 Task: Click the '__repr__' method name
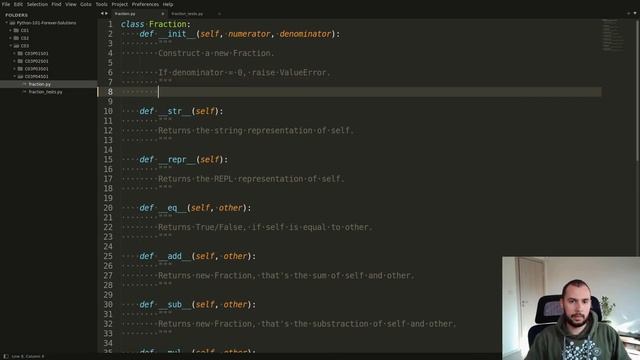click(x=177, y=160)
